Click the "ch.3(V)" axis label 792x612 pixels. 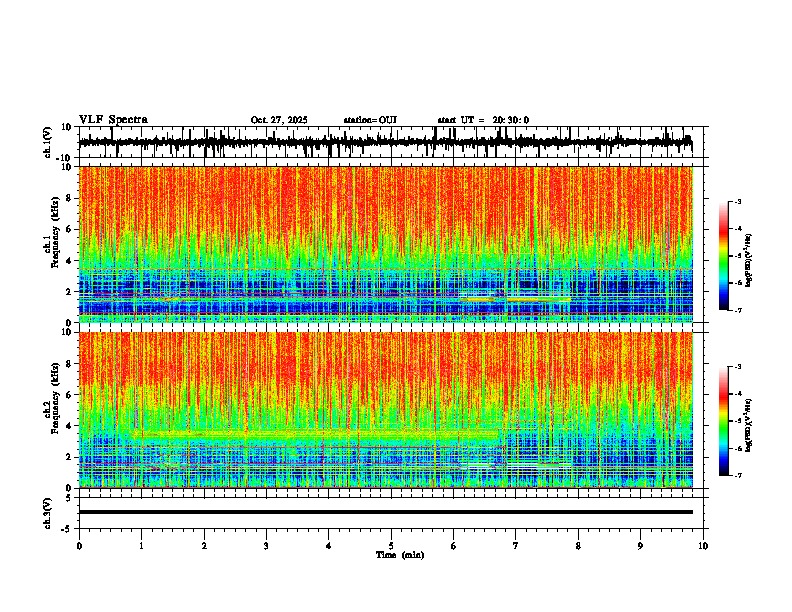[48, 513]
